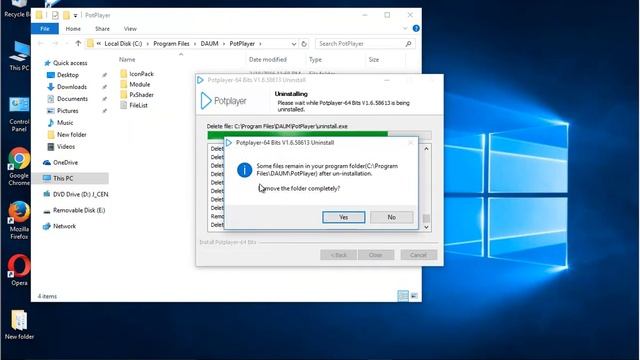The width and height of the screenshot is (640, 360).
Task: Click the Properties icon in title bar
Action: pos(55,16)
